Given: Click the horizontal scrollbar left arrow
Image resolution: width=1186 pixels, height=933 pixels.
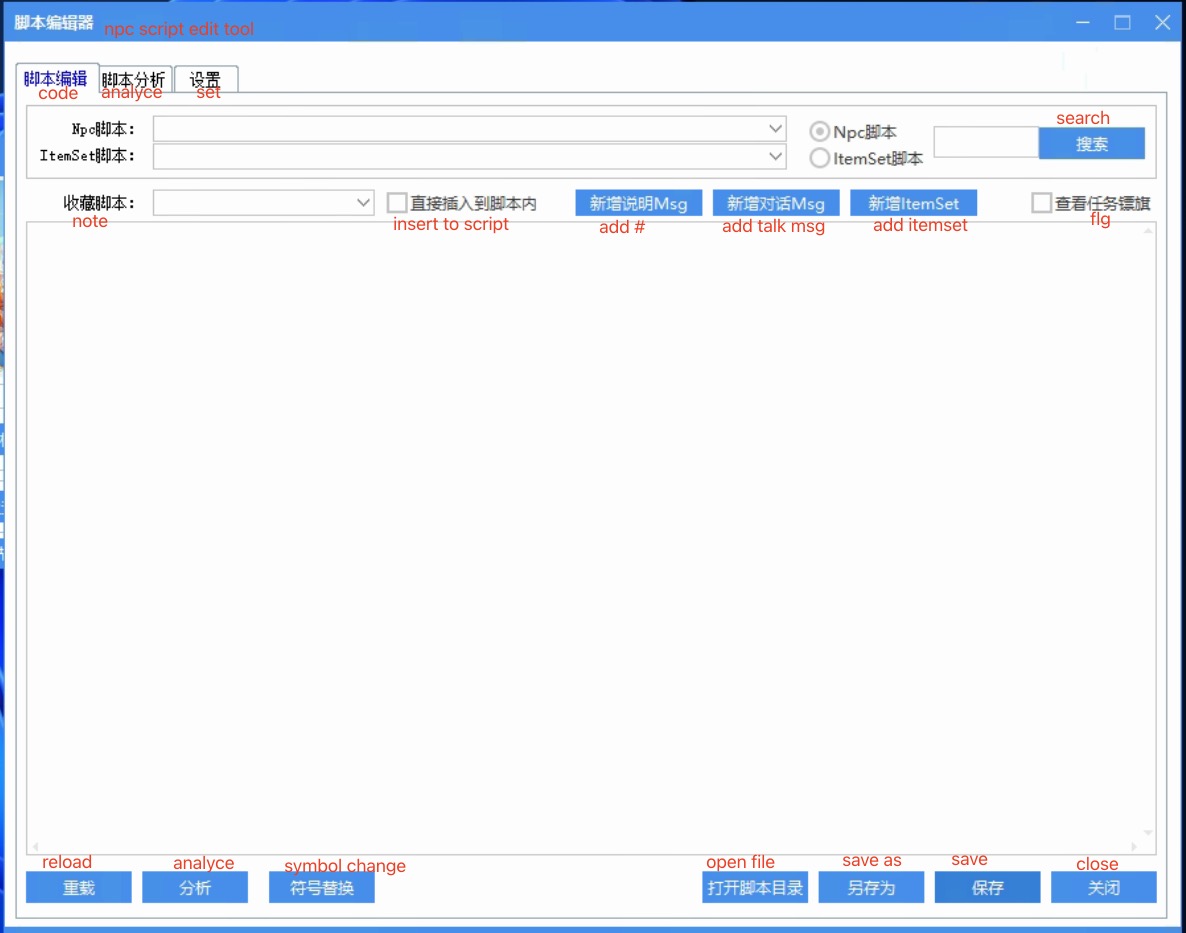Looking at the screenshot, I should [x=36, y=847].
